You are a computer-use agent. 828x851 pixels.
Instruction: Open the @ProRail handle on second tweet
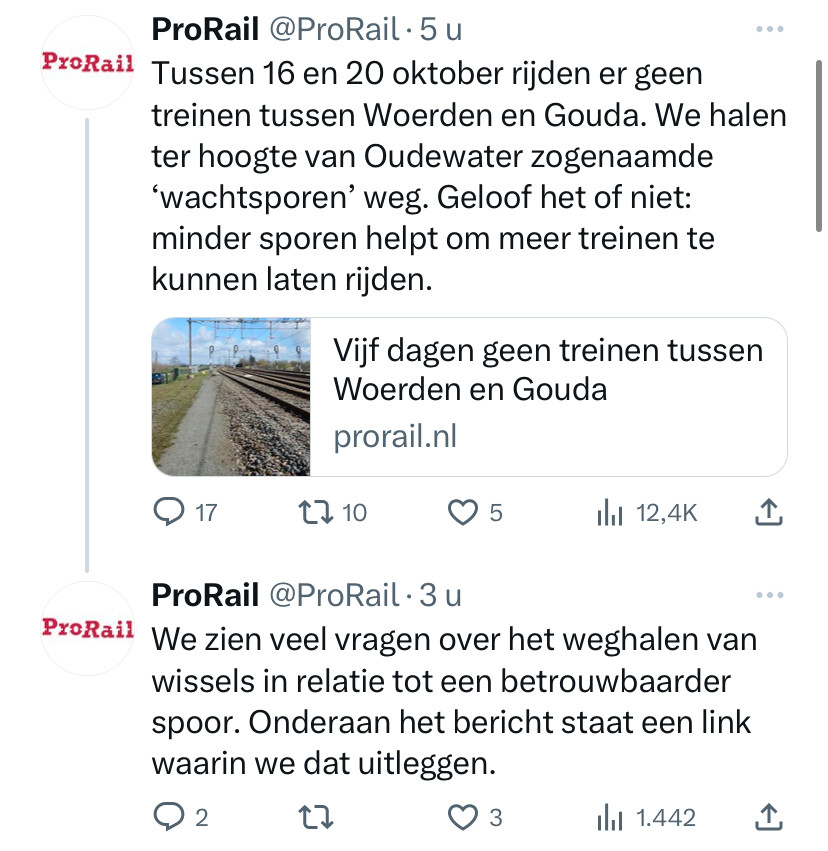click(334, 595)
